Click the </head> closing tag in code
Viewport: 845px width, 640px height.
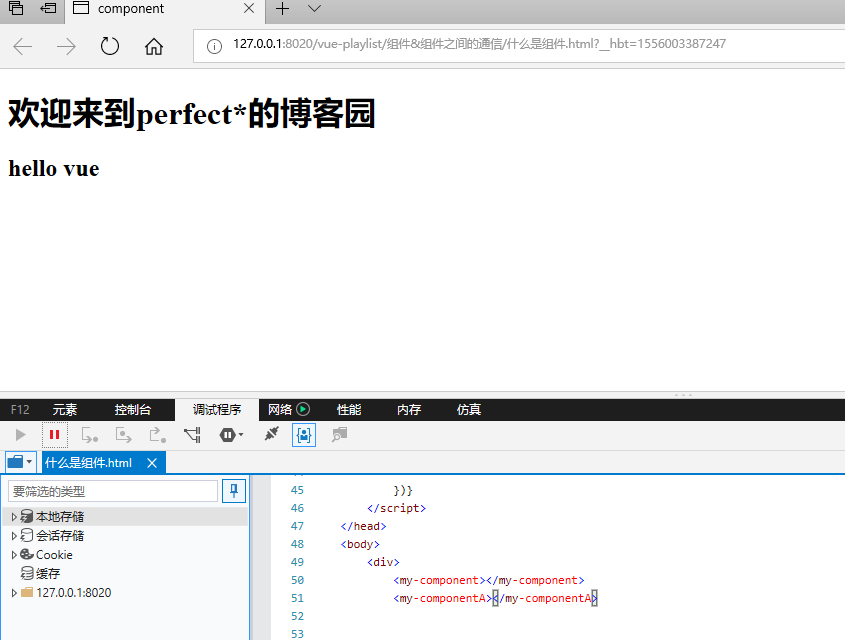(x=363, y=526)
